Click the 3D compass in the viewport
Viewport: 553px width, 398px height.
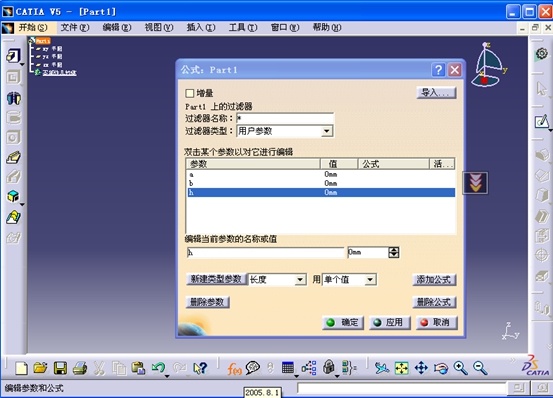point(488,65)
